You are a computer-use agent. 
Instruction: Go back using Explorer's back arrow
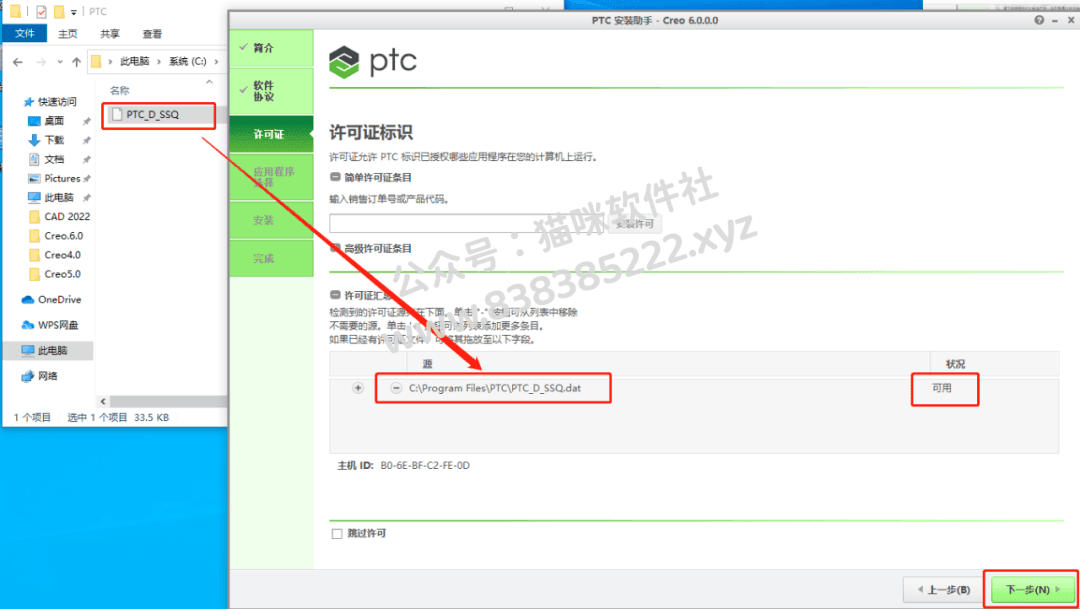[18, 62]
